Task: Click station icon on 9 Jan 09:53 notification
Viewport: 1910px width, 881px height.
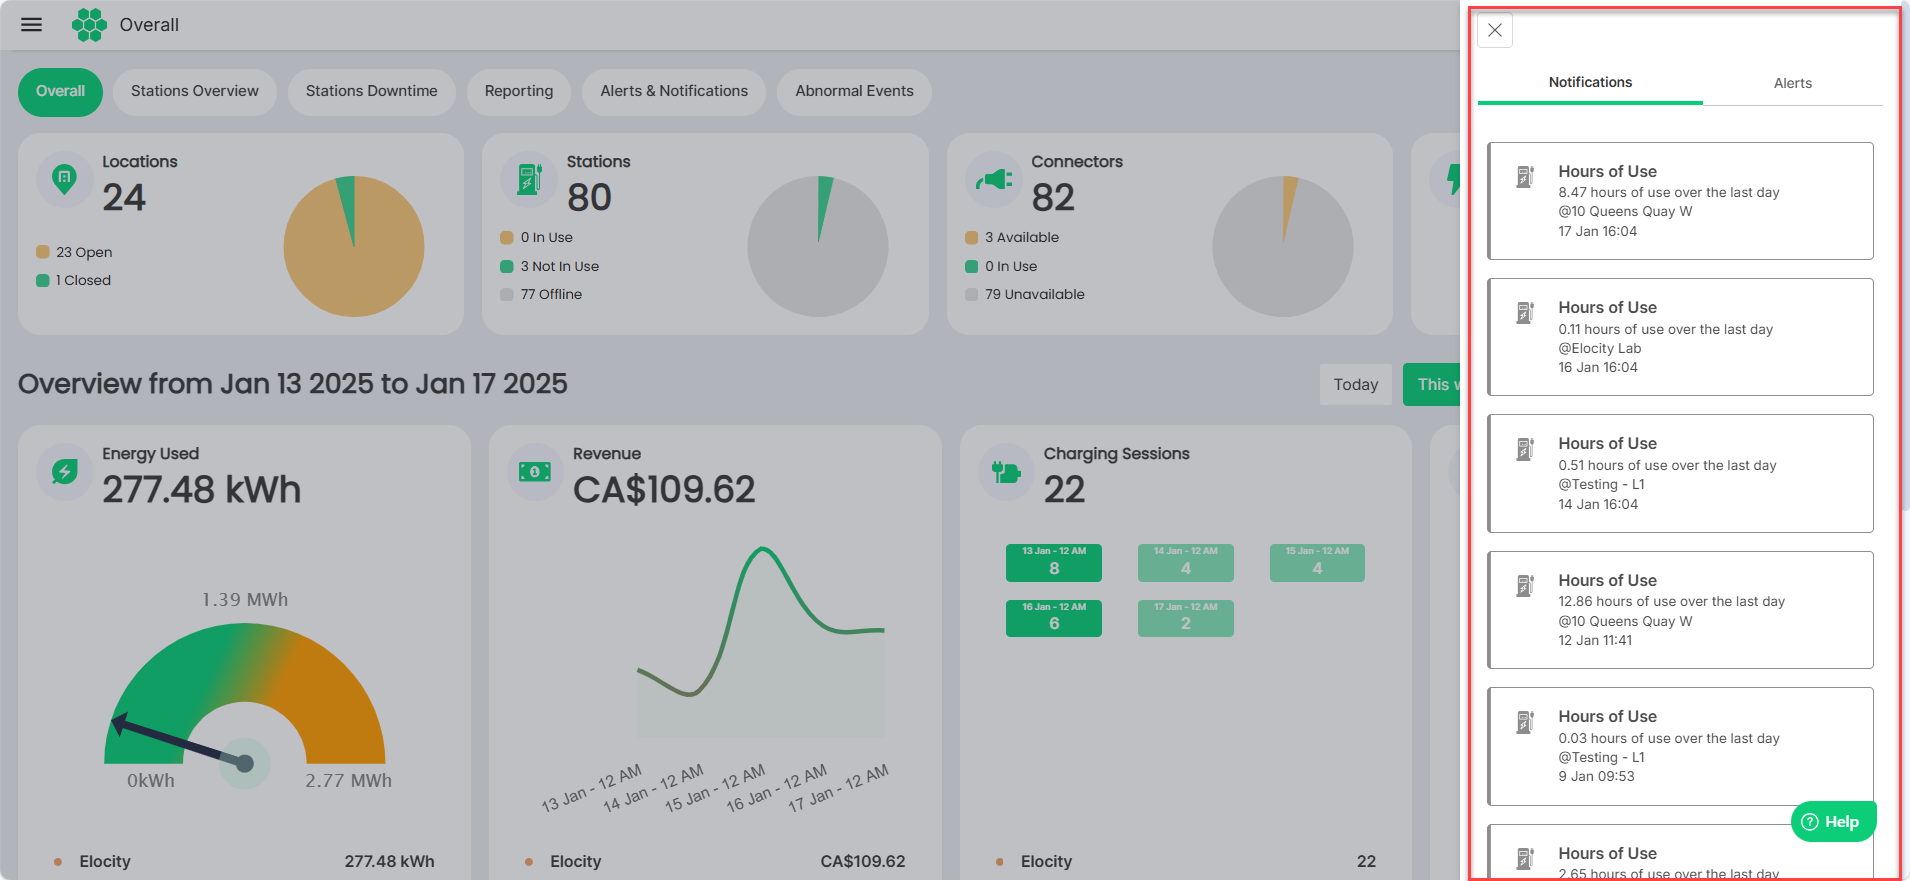Action: click(1525, 722)
